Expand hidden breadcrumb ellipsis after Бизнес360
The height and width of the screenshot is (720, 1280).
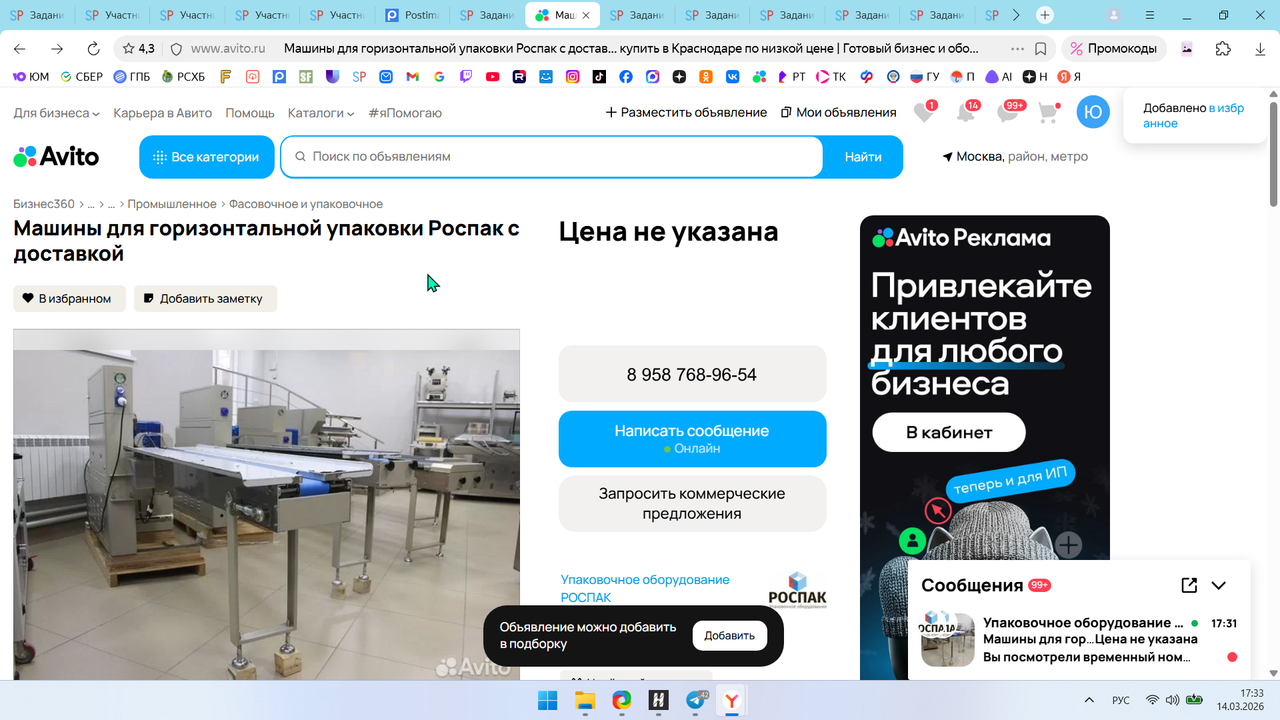pyautogui.click(x=90, y=204)
